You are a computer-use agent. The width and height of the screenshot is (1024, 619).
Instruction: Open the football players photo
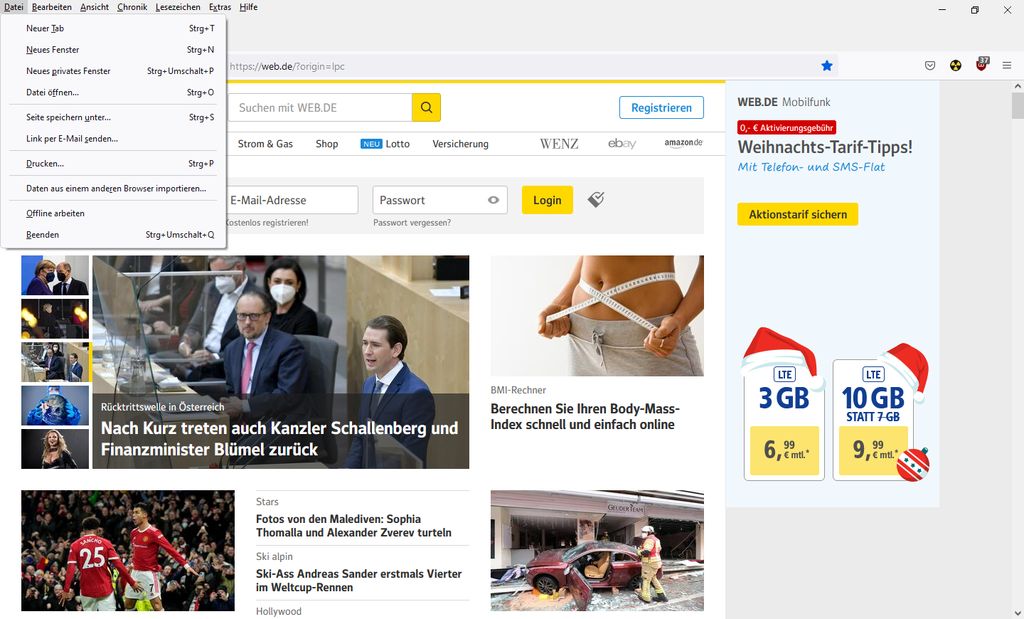point(128,550)
